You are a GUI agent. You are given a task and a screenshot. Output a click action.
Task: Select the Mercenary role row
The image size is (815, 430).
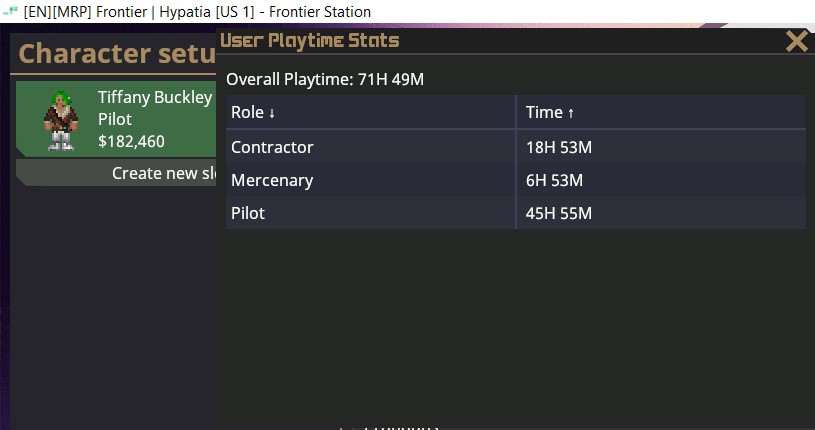[516, 180]
